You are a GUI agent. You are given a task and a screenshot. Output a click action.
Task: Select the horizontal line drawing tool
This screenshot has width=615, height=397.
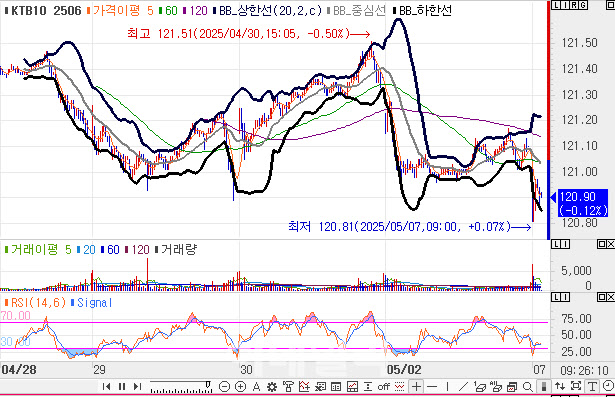pos(432,387)
